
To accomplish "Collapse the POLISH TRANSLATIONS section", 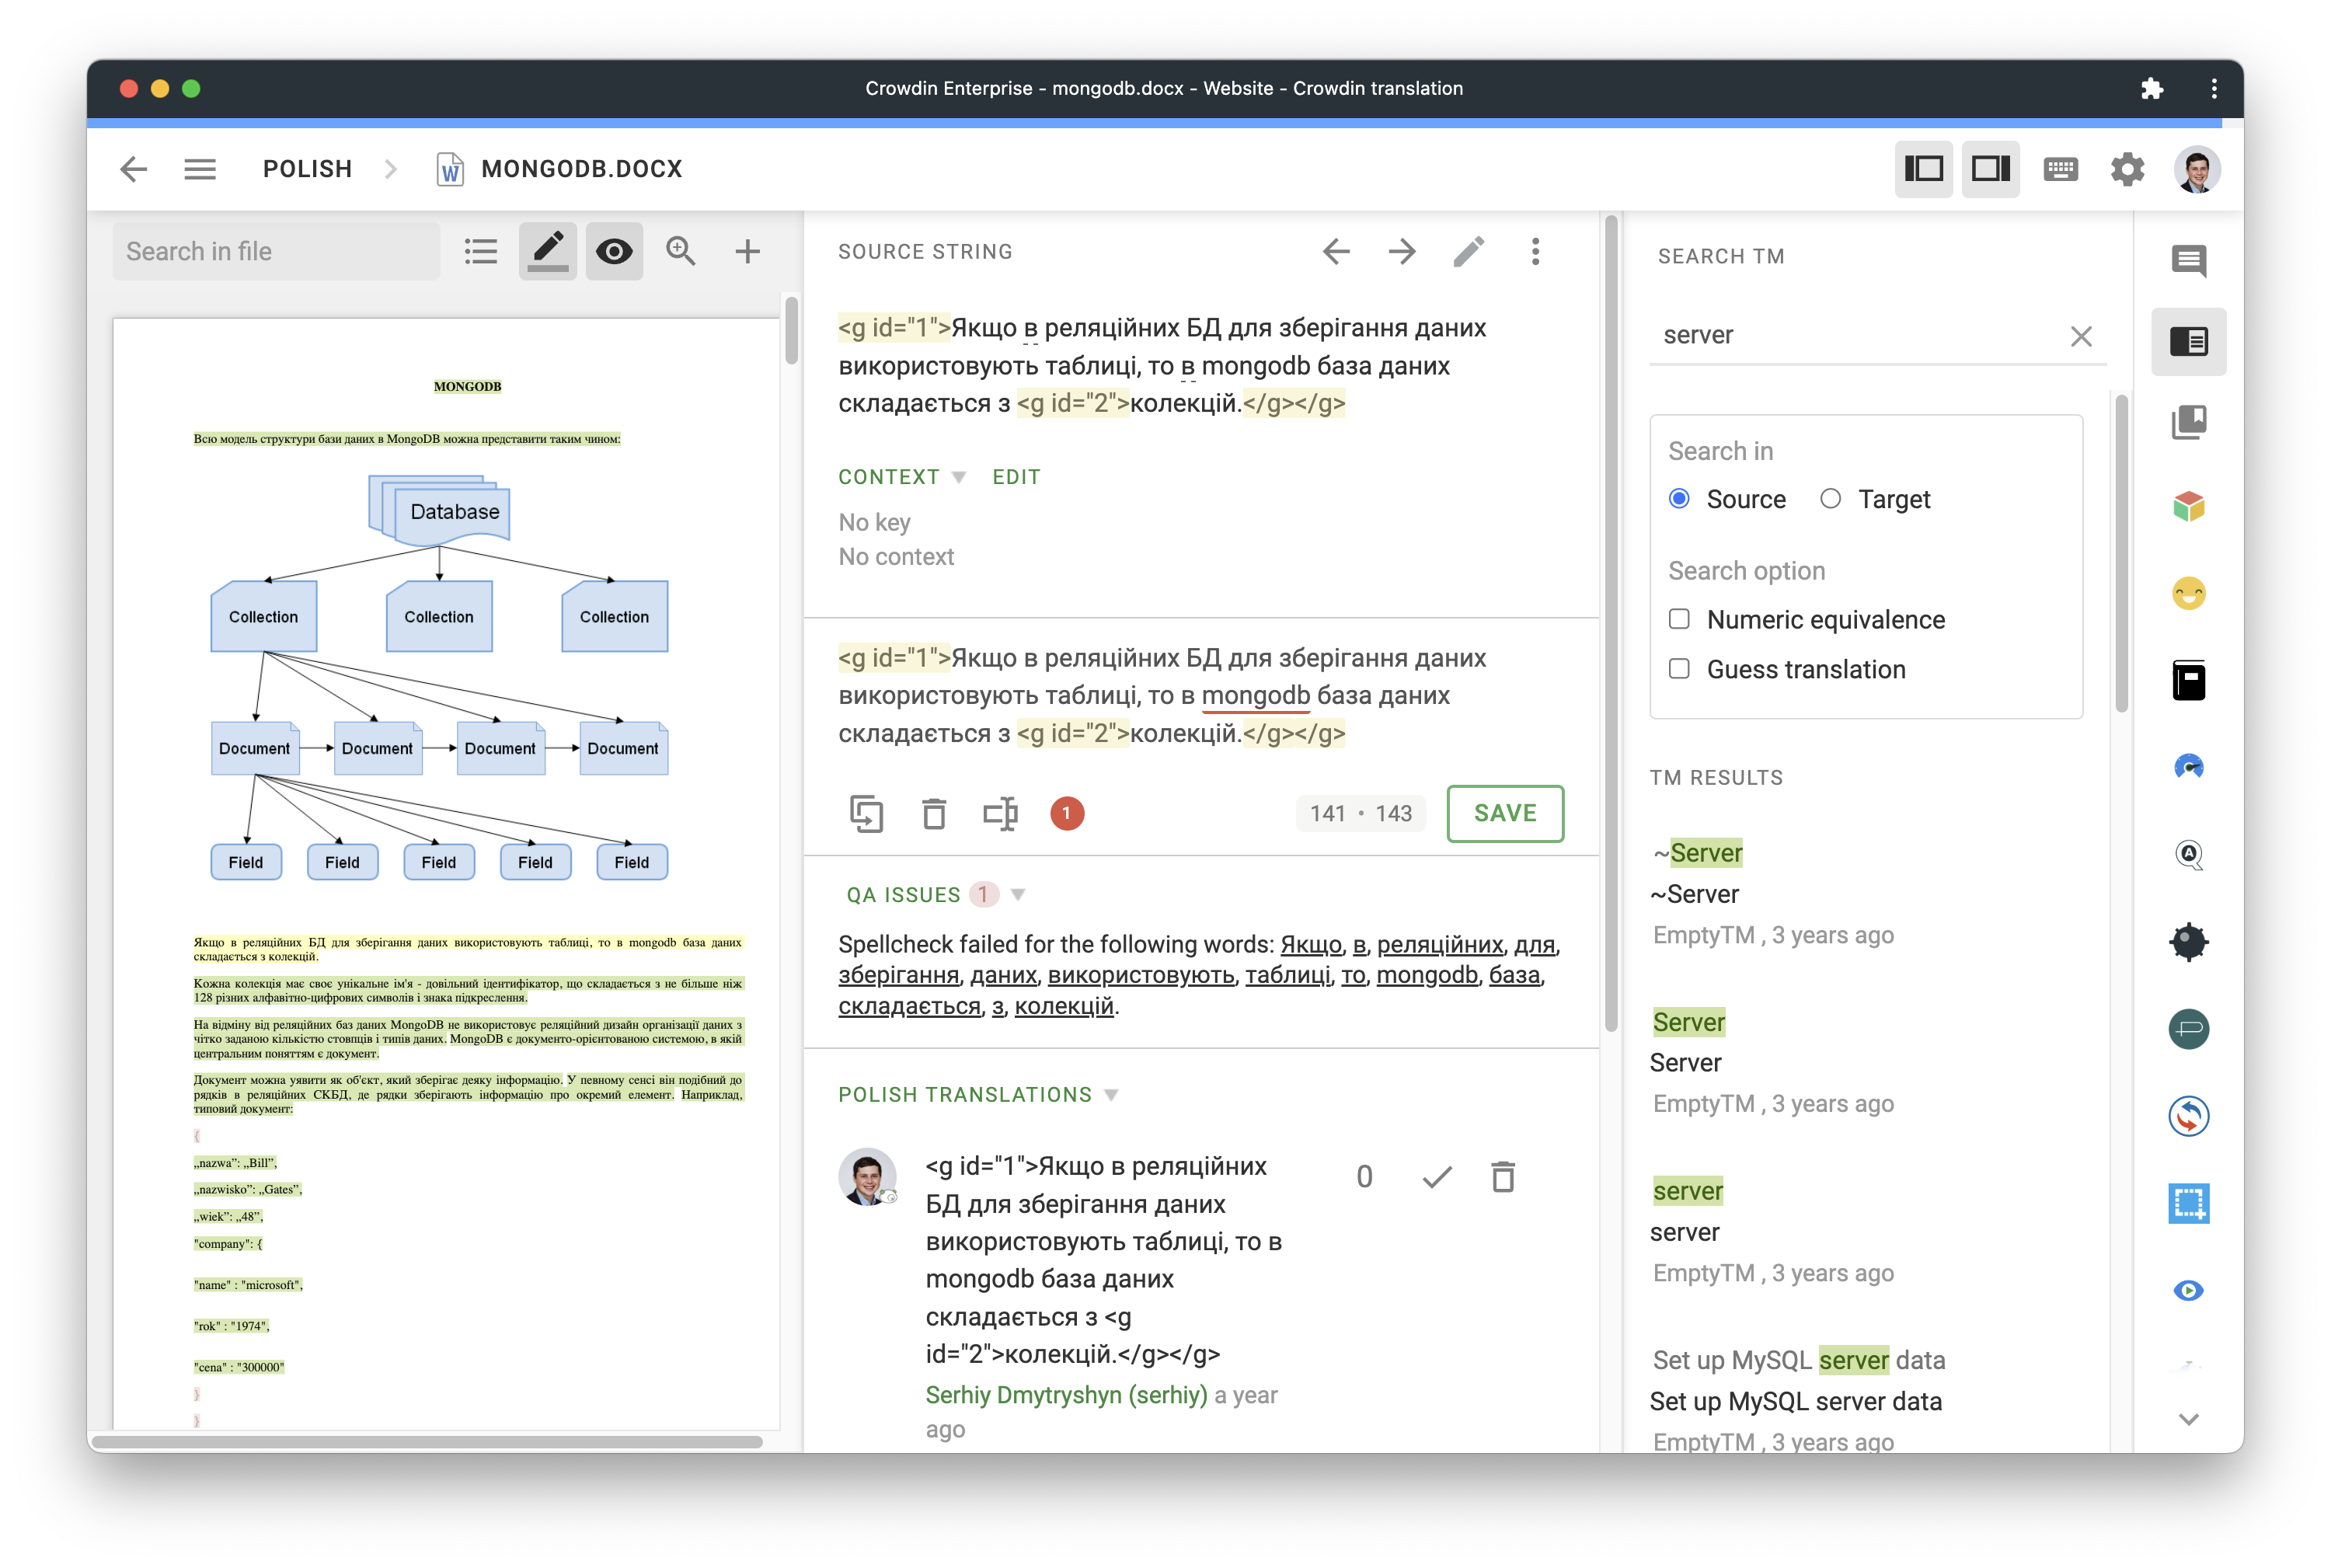I will coord(1111,1094).
